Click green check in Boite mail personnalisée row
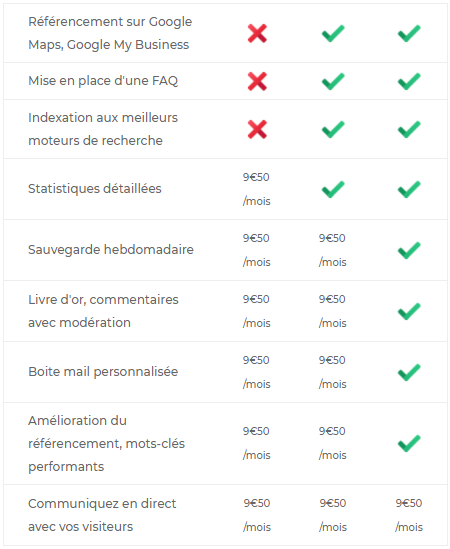The width and height of the screenshot is (450, 549). point(409,372)
